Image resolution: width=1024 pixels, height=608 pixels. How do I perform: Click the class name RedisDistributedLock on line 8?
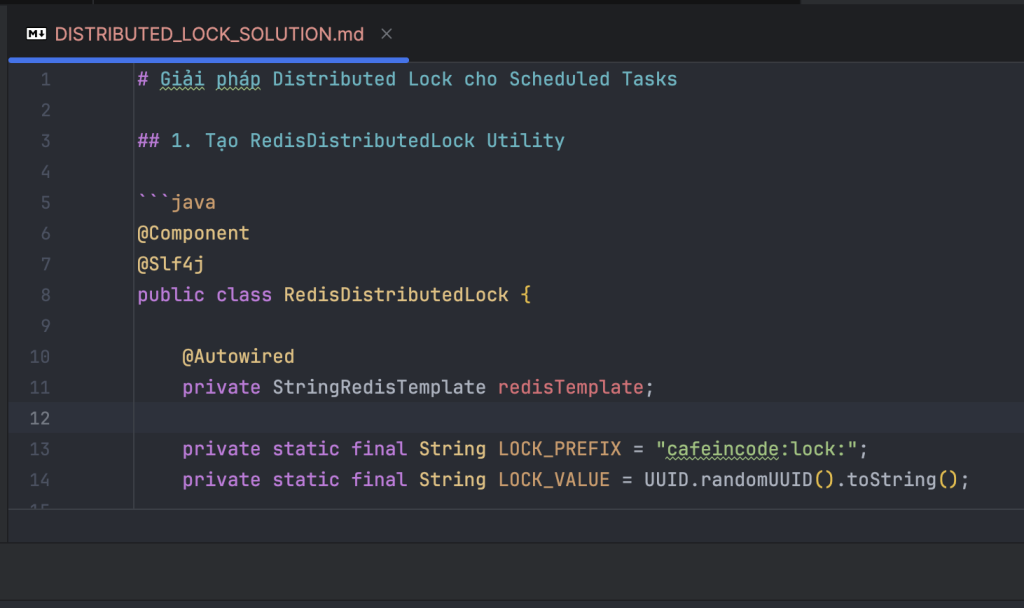point(396,295)
